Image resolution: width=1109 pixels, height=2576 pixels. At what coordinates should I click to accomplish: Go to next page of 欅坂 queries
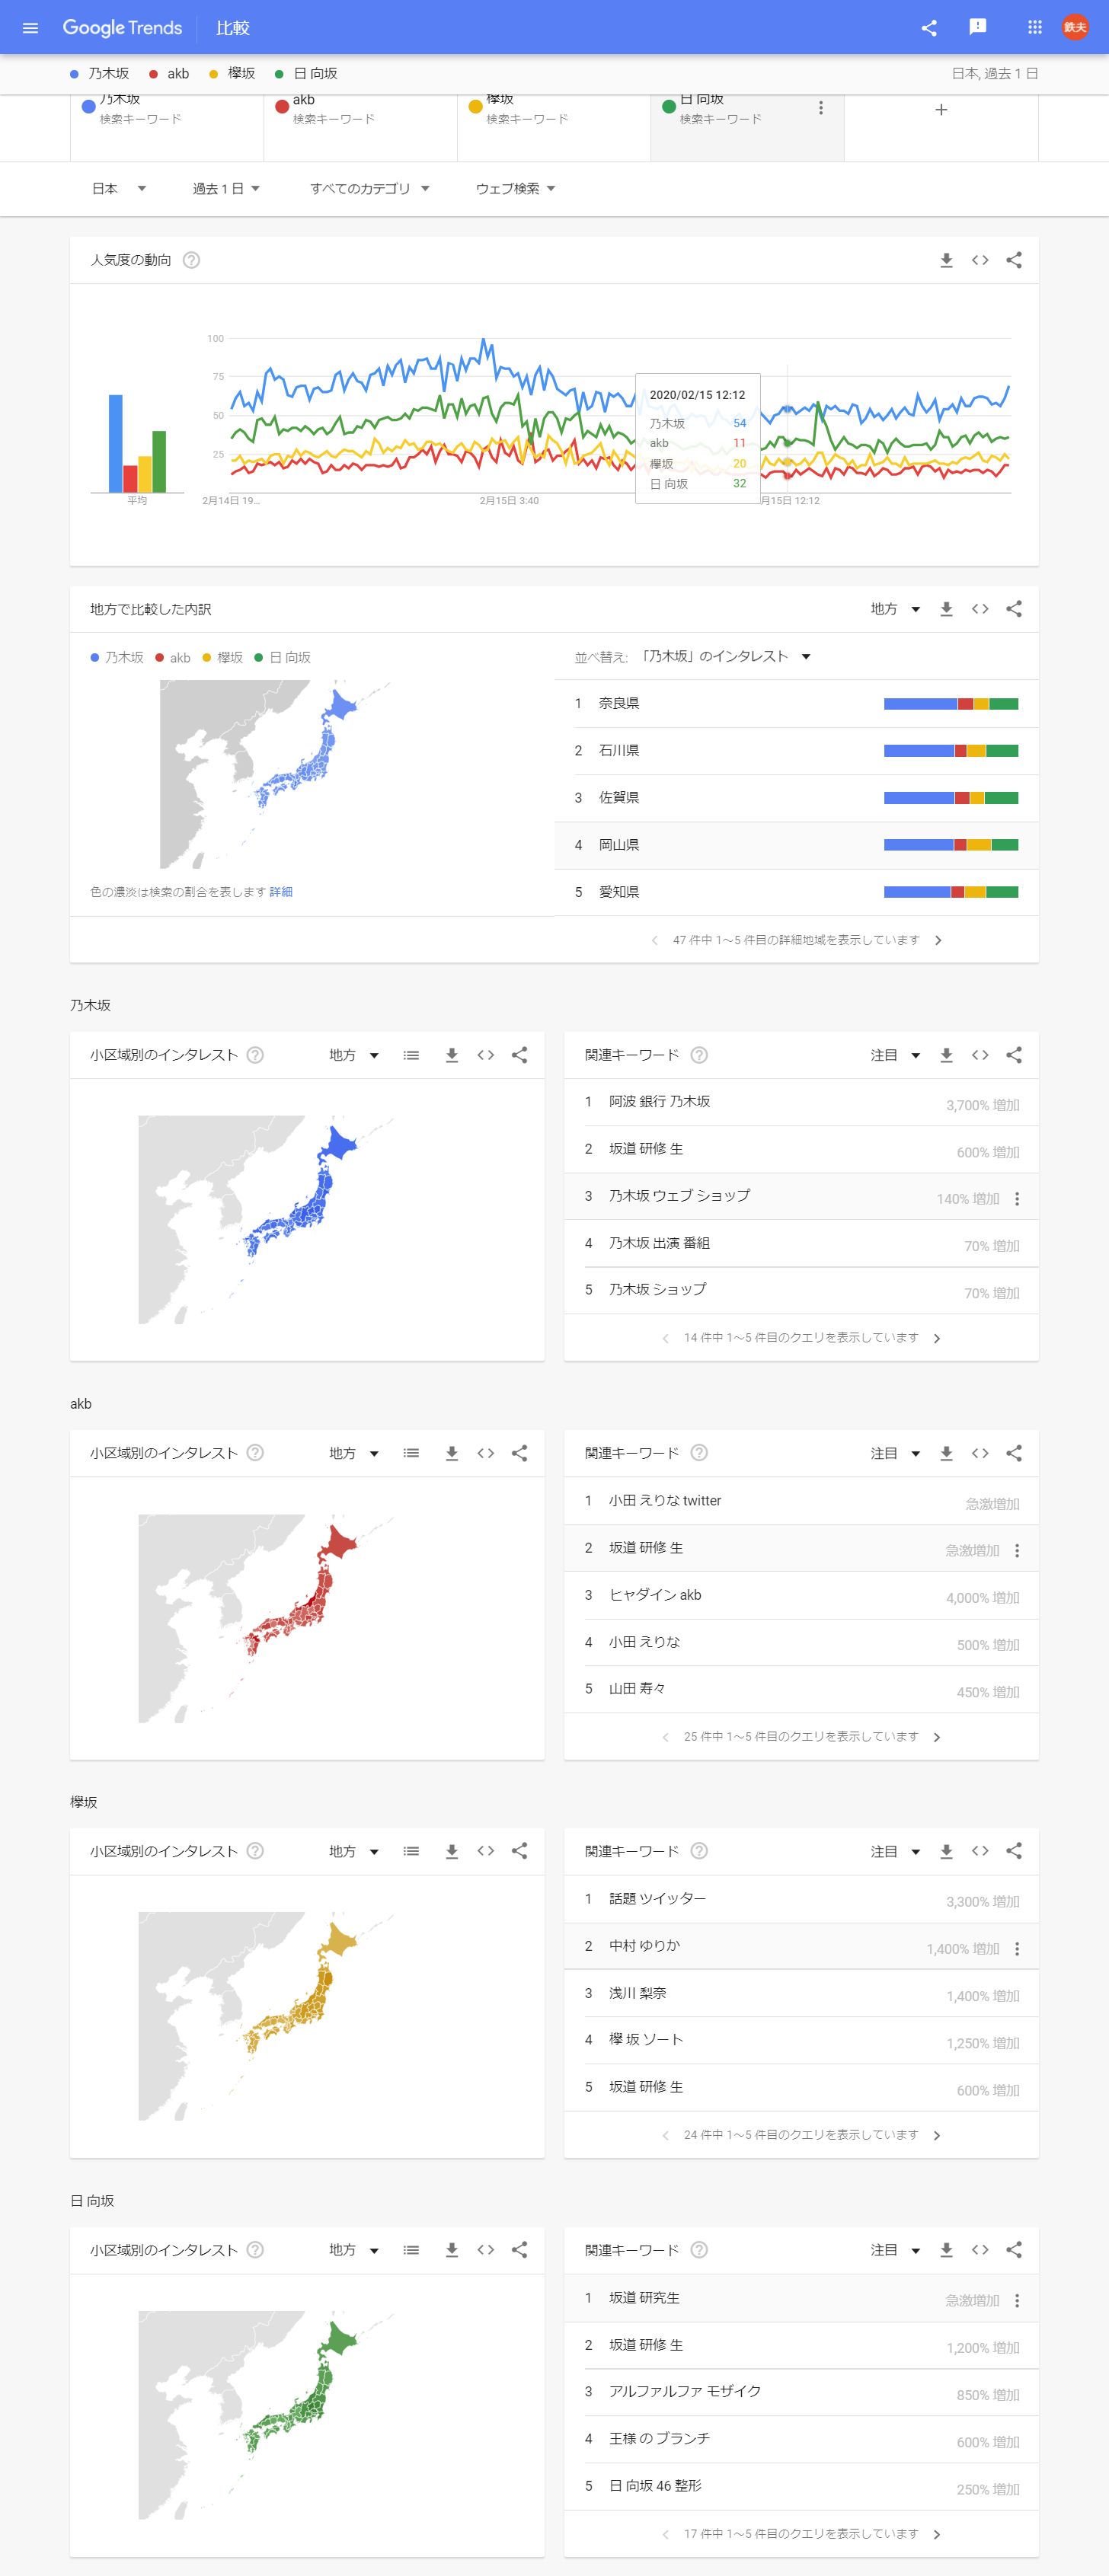tap(937, 2135)
